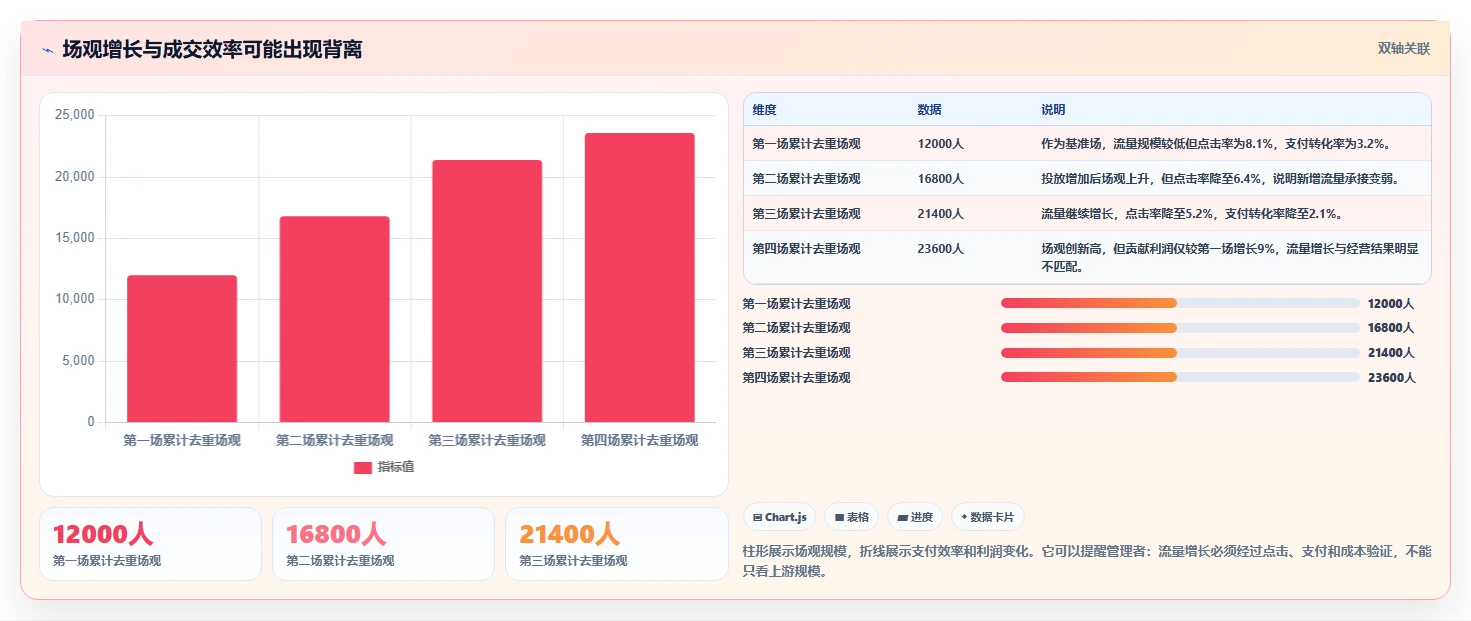Click the 21400人 cell in the table
The width and height of the screenshot is (1471, 621).
tap(940, 214)
